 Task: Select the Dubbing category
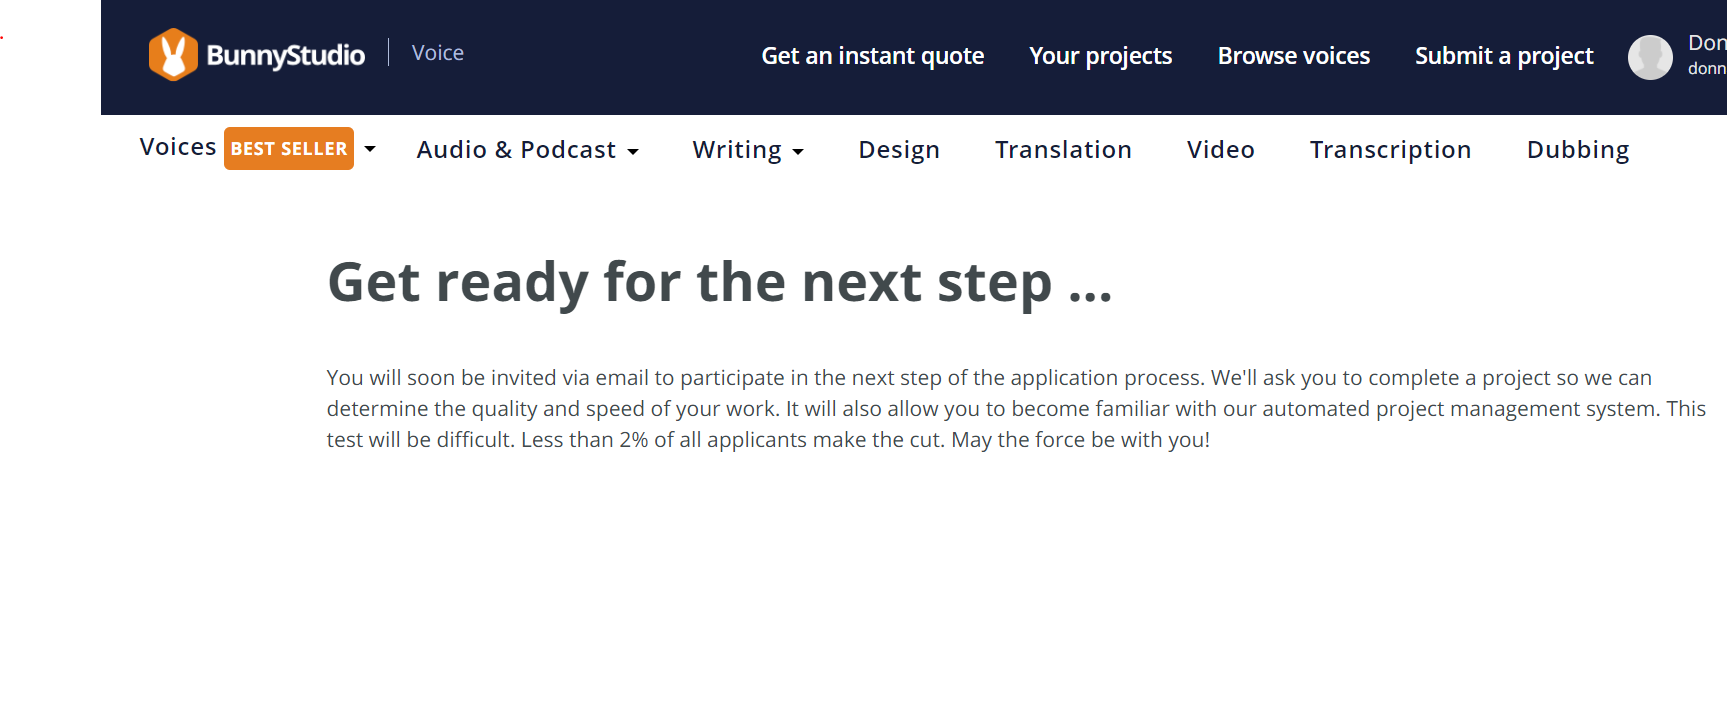1577,150
